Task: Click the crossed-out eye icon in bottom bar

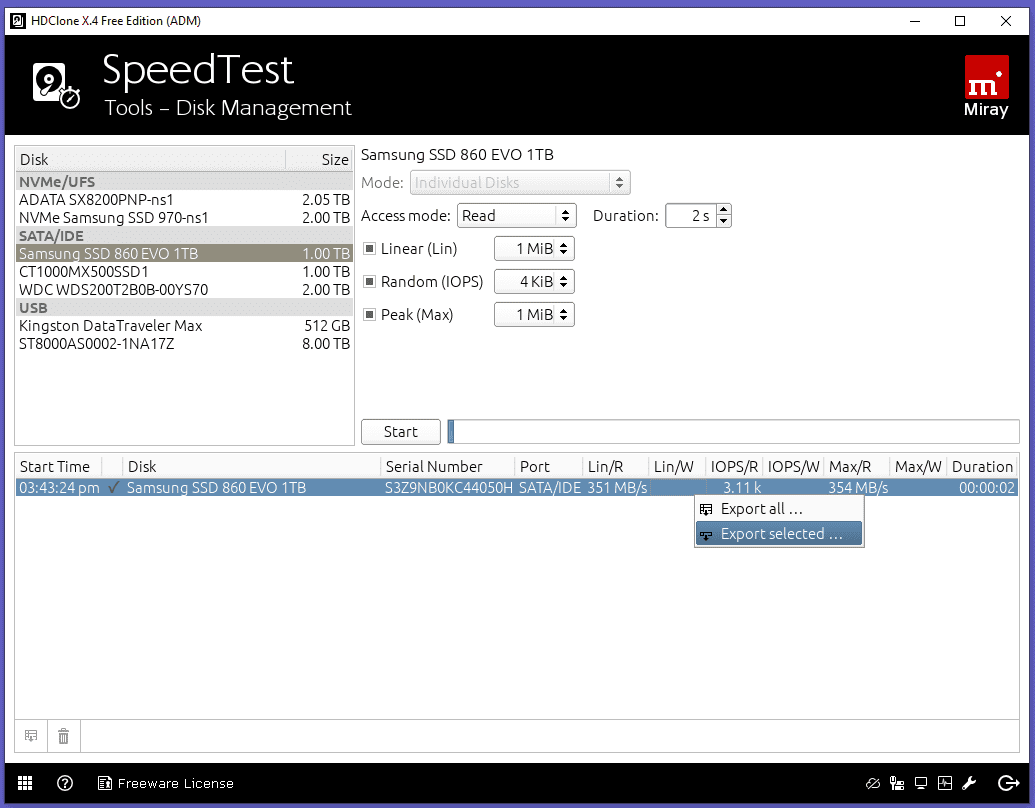Action: (873, 783)
